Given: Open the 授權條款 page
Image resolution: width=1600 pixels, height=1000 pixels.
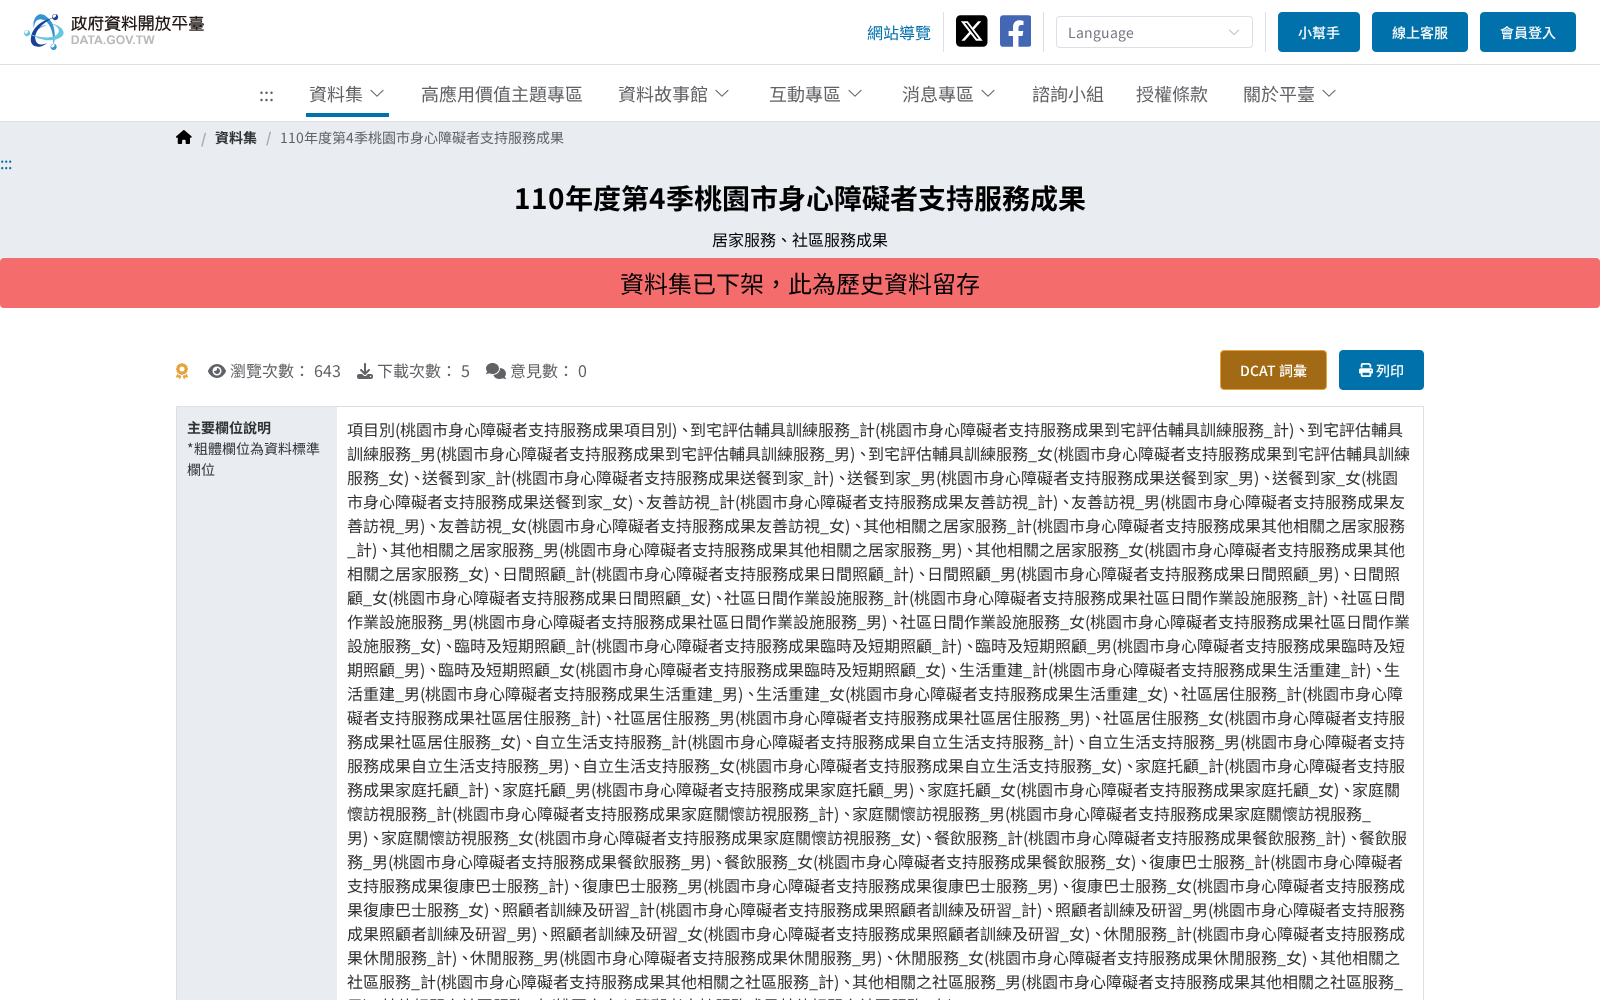Looking at the screenshot, I should pyautogui.click(x=1172, y=94).
